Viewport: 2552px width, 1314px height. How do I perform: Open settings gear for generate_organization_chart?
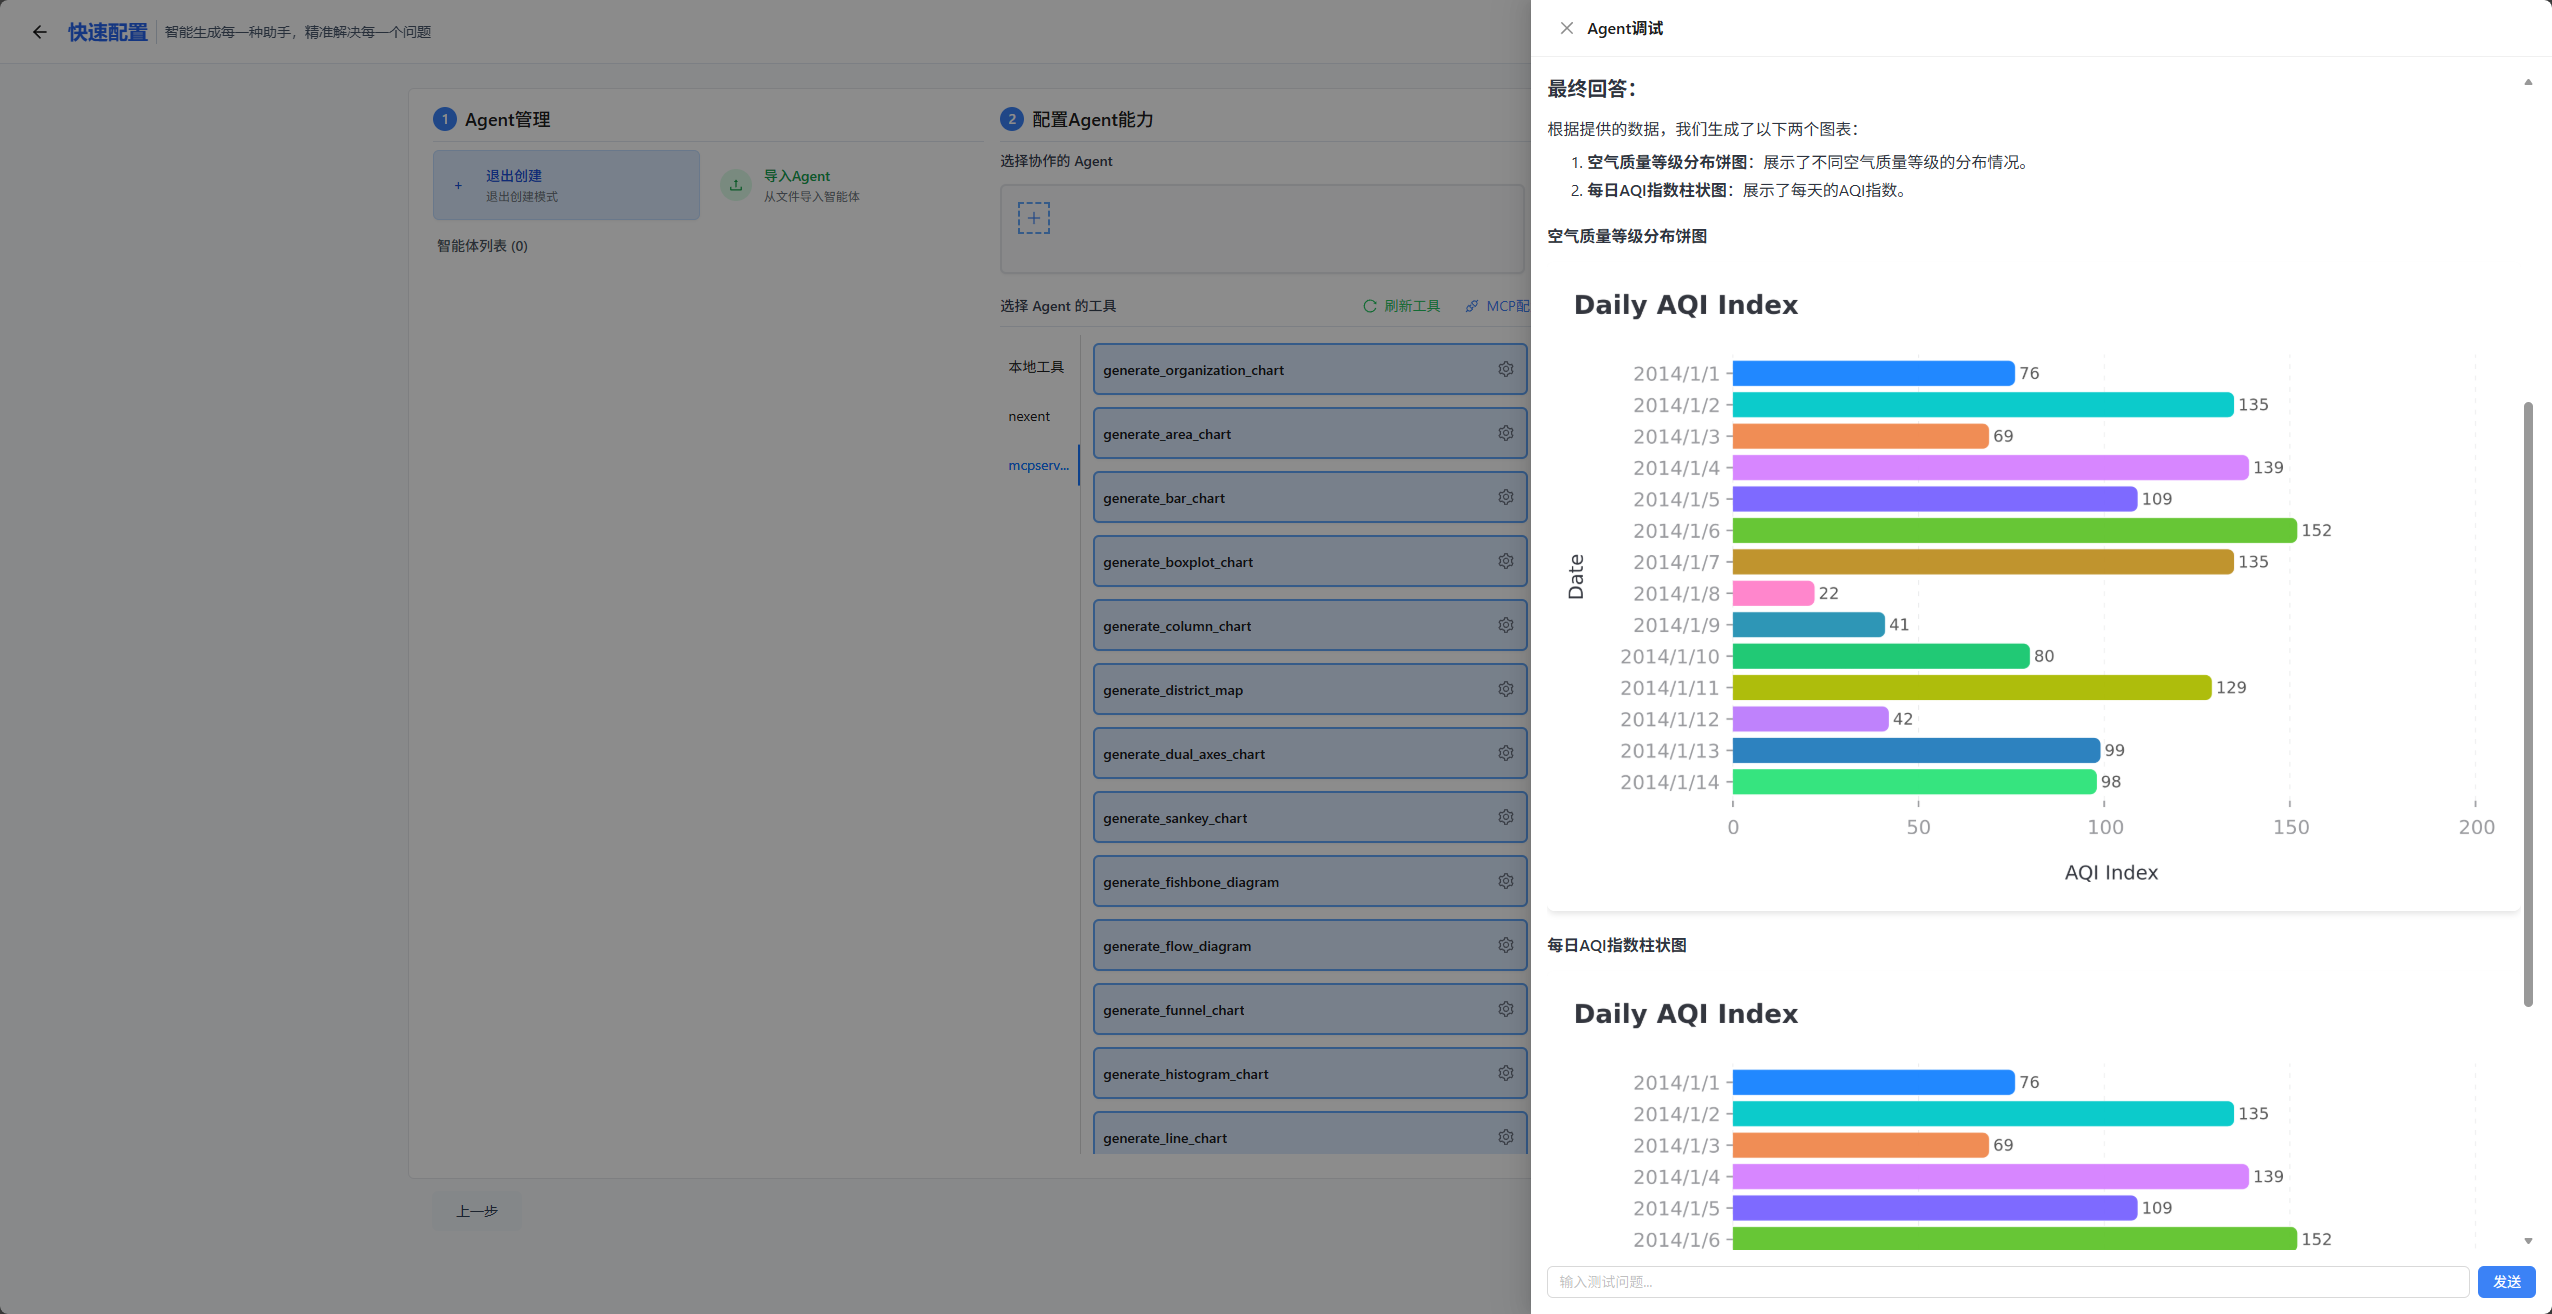point(1505,369)
